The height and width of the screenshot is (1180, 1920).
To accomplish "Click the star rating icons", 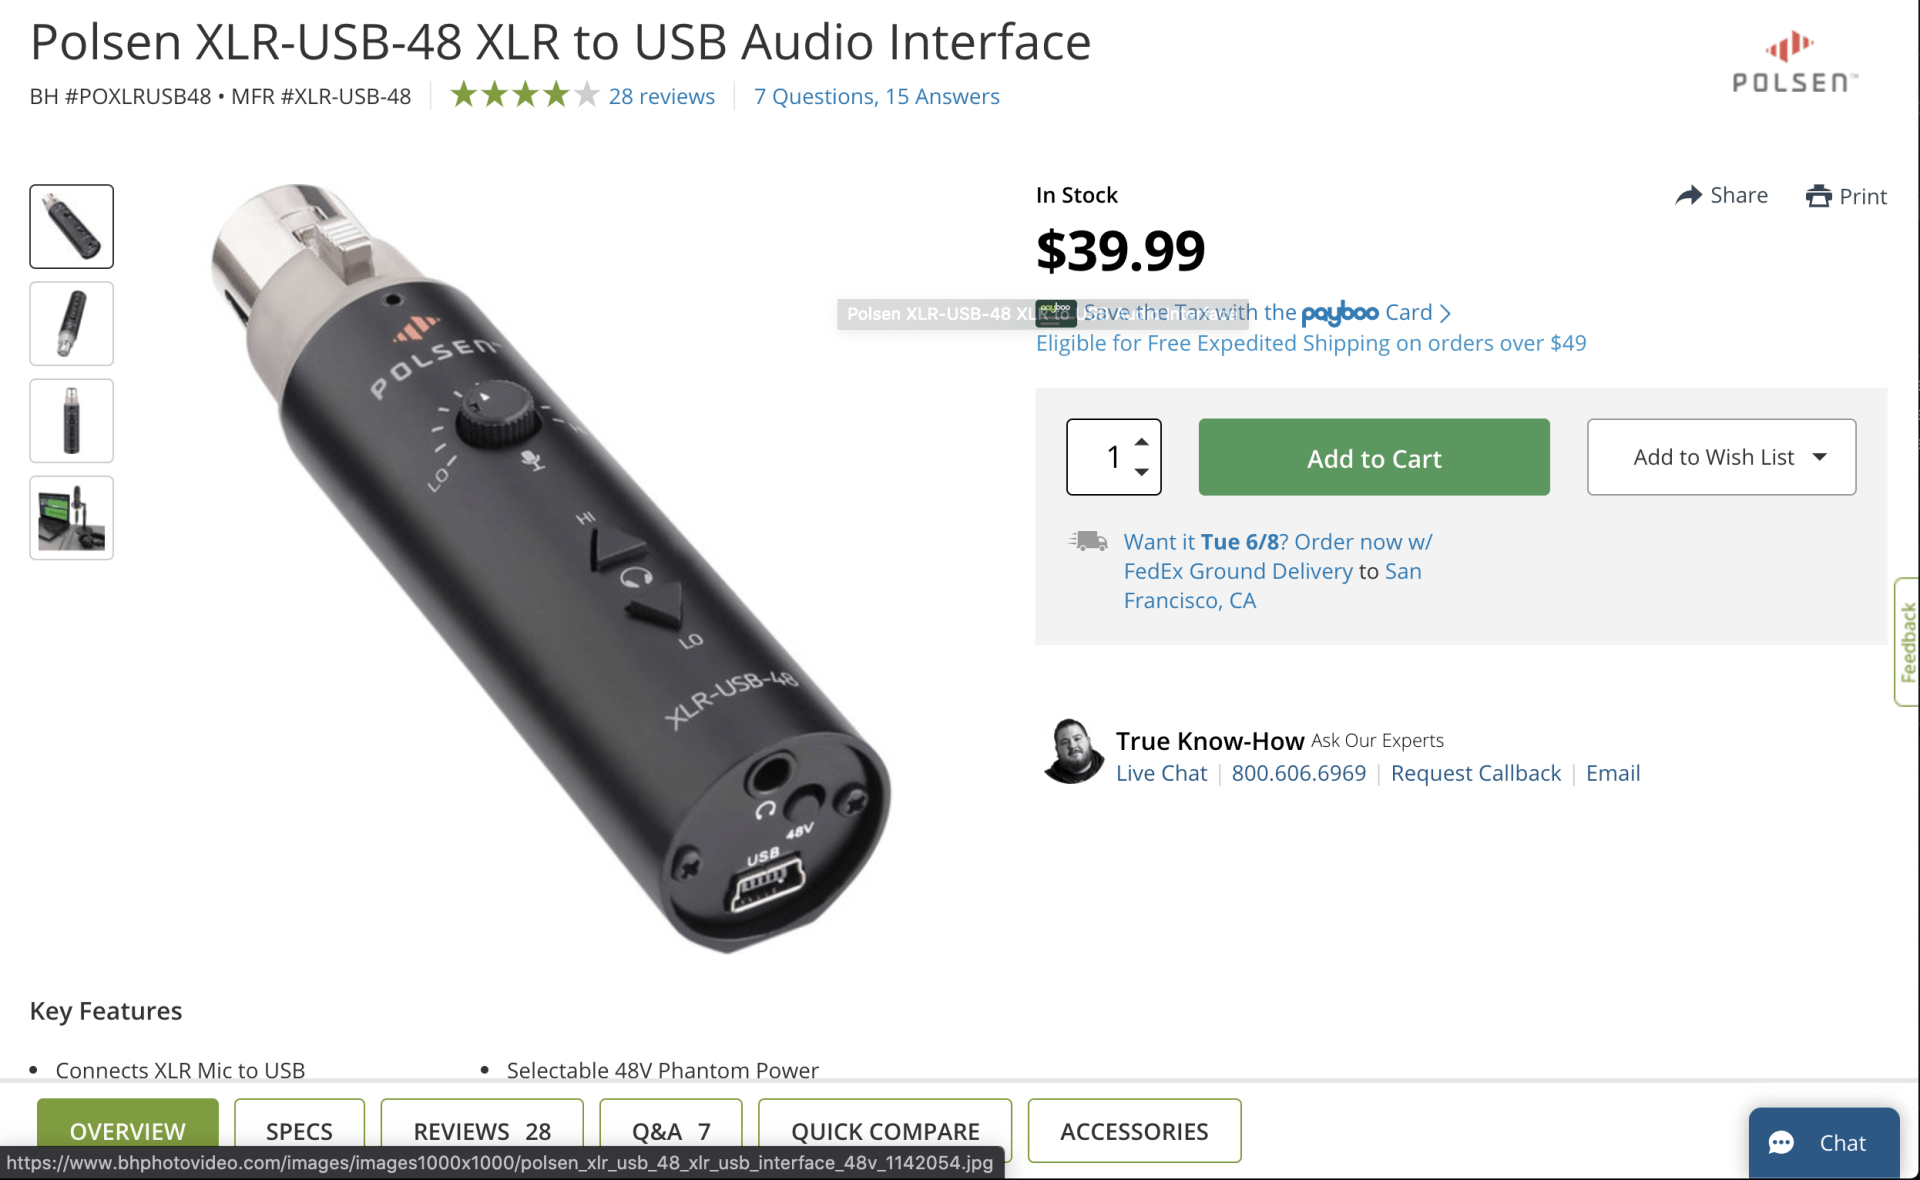I will pos(524,96).
